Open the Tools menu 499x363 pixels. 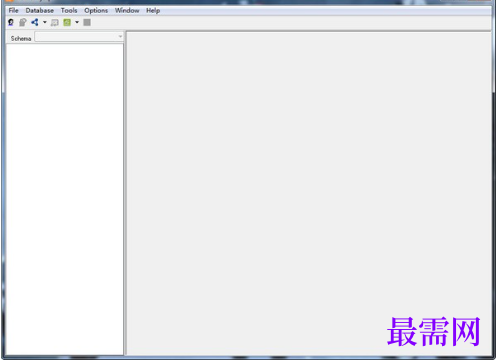click(x=69, y=10)
